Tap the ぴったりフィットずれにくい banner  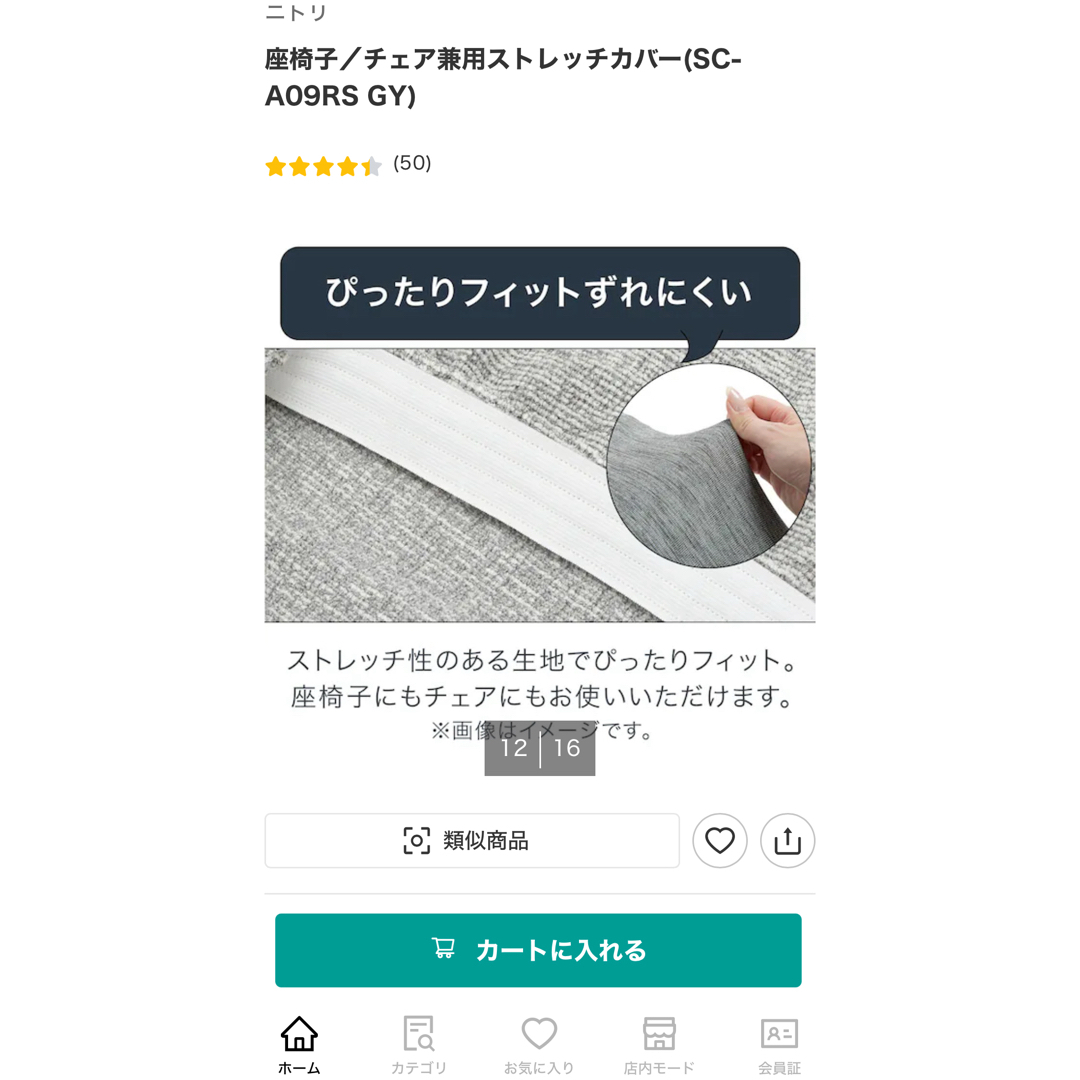(539, 293)
